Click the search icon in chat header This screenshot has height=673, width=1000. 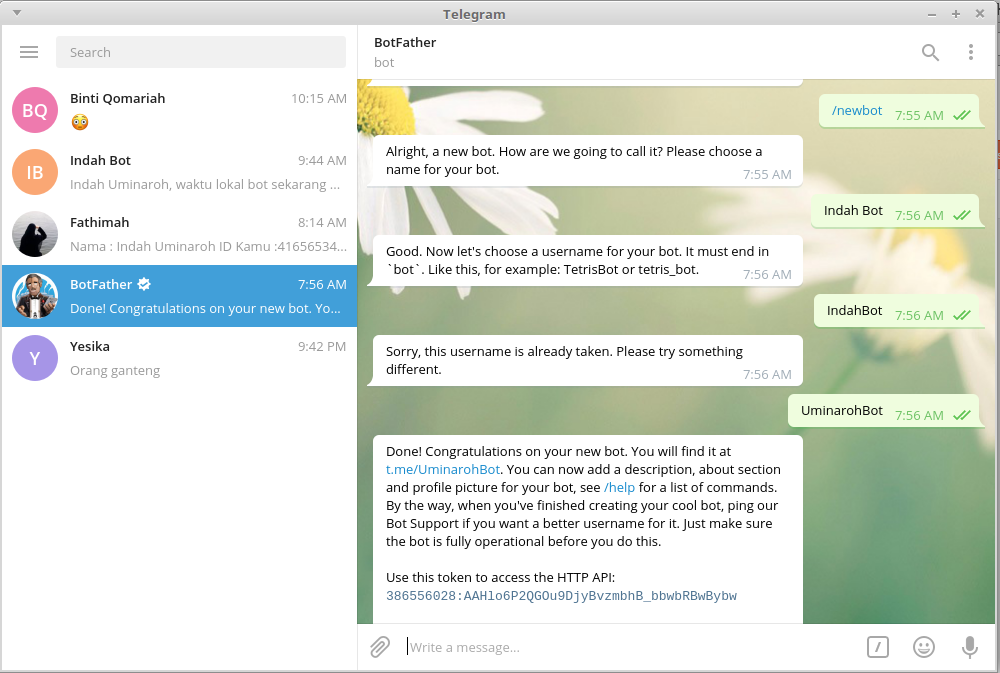pyautogui.click(x=930, y=52)
